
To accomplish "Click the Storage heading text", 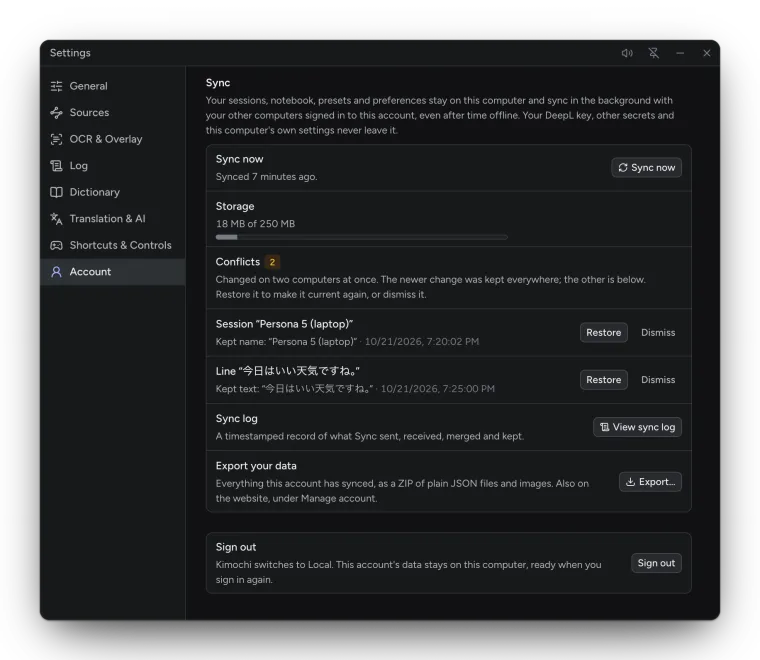I will pos(235,206).
